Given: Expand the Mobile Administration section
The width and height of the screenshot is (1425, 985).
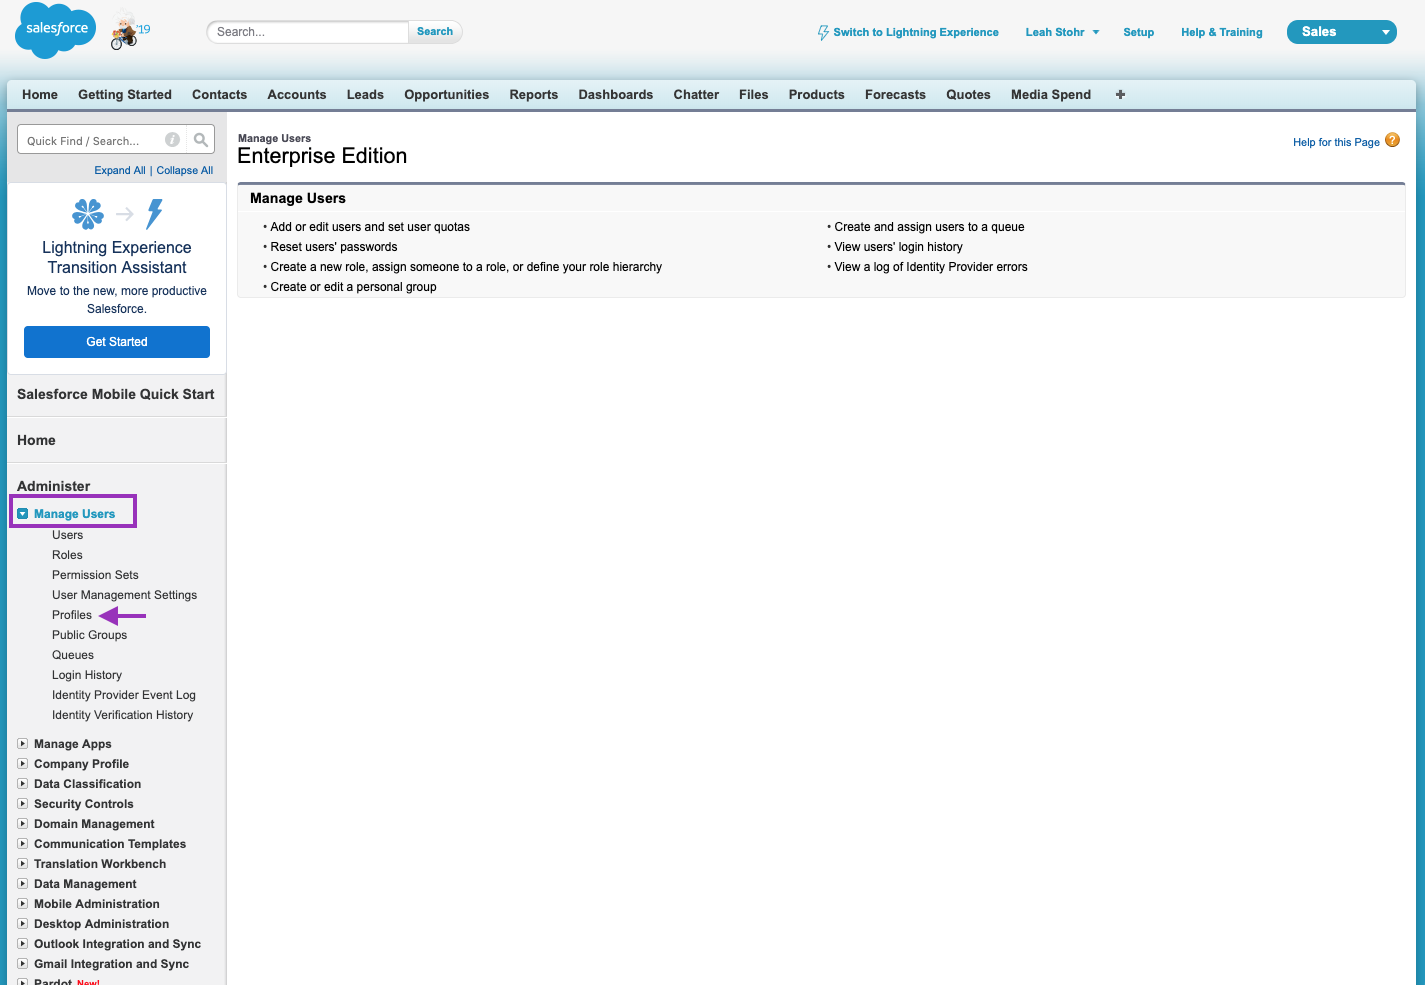Looking at the screenshot, I should pyautogui.click(x=23, y=904).
